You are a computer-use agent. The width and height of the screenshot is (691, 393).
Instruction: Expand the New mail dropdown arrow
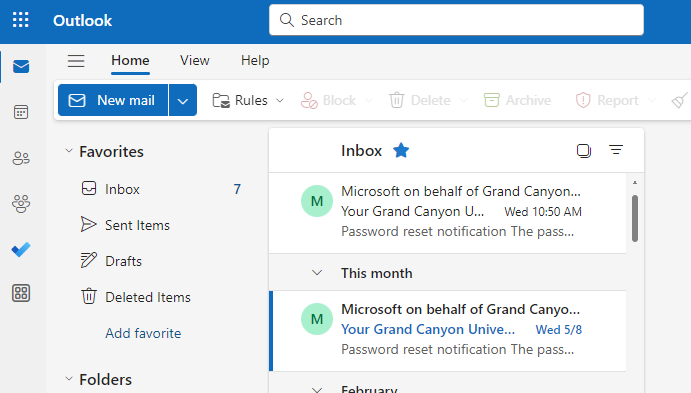pyautogui.click(x=183, y=100)
